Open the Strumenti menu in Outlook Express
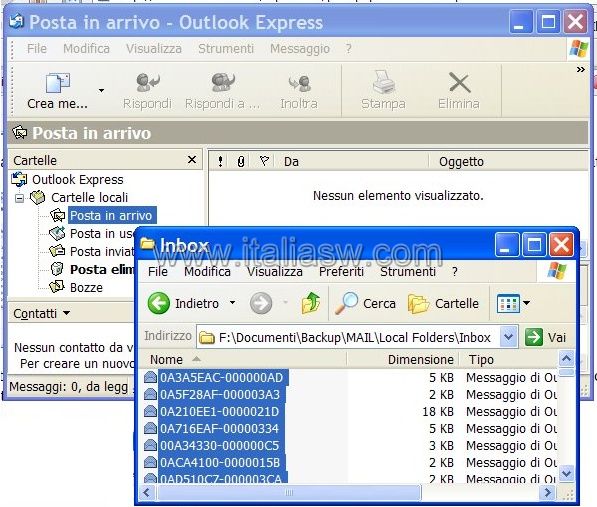Screen dimensions: 597x507 point(226,49)
